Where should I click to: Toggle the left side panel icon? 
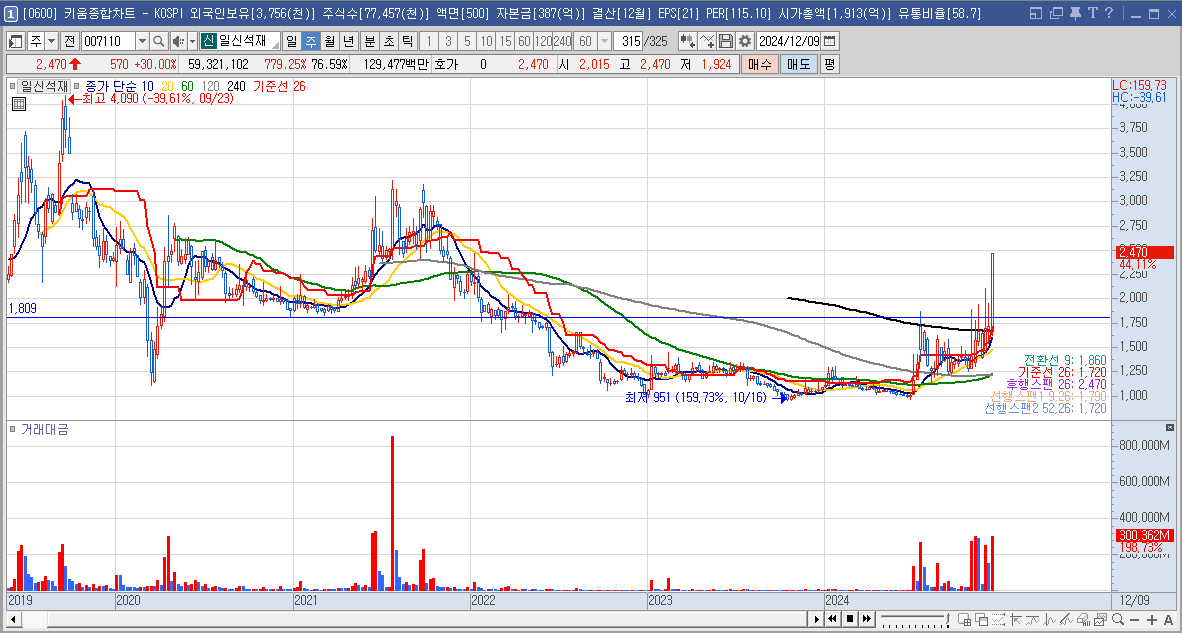(16, 41)
